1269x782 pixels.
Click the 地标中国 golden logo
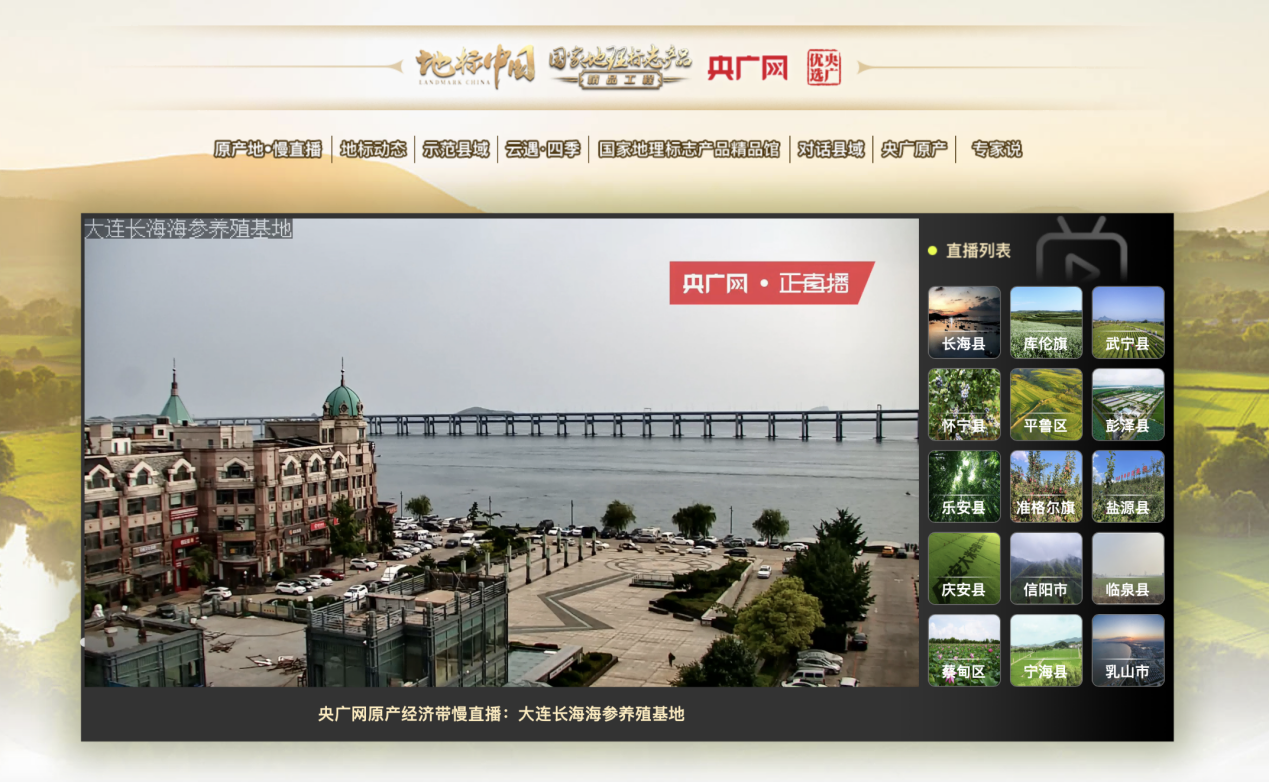tap(475, 67)
